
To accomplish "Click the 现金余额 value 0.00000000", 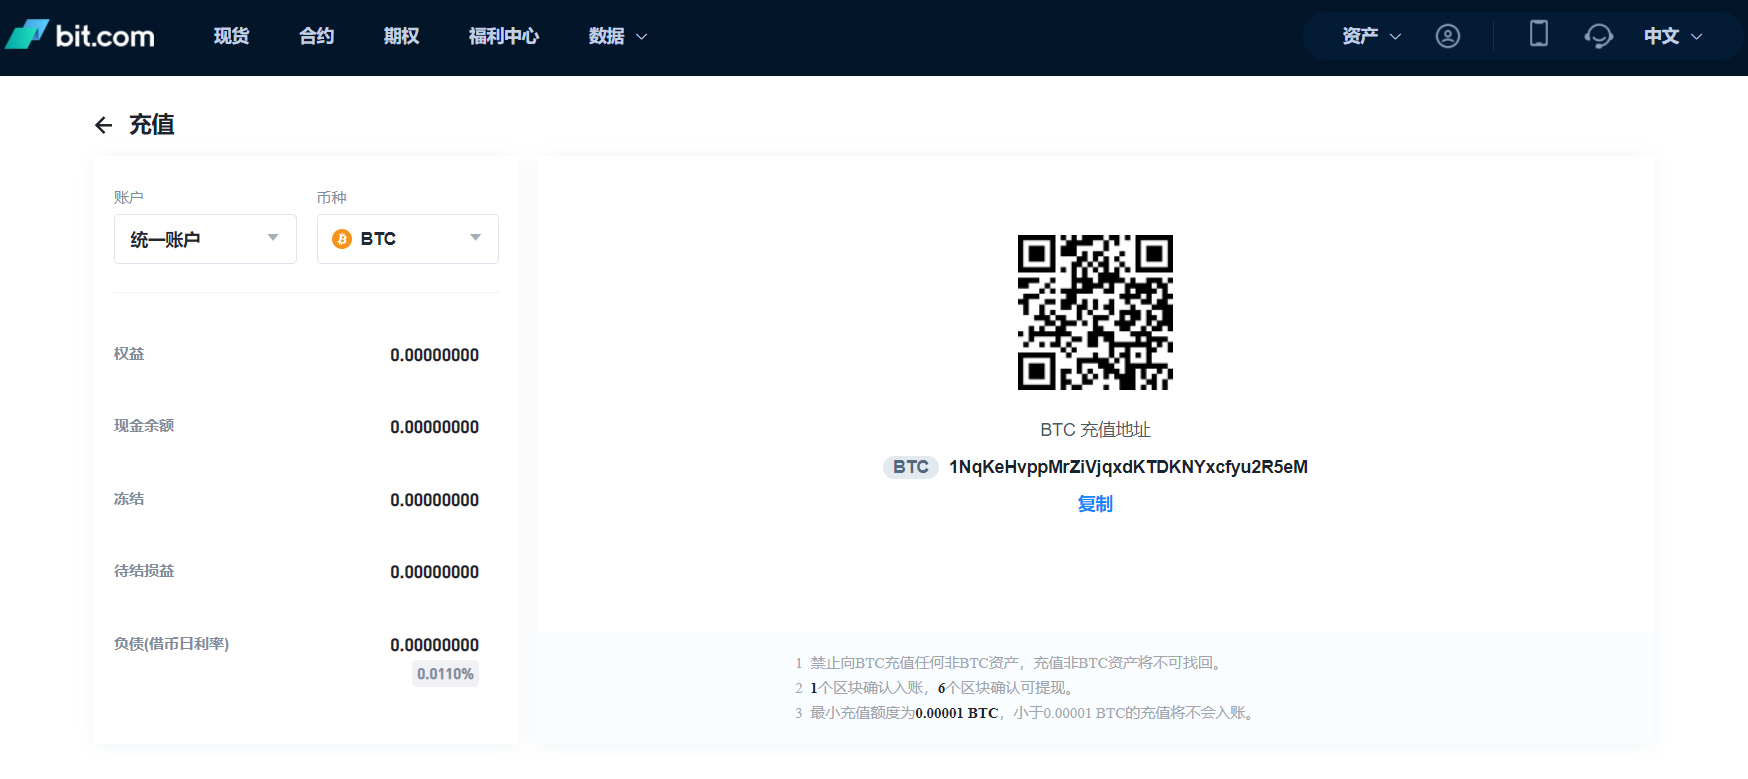I will (434, 427).
